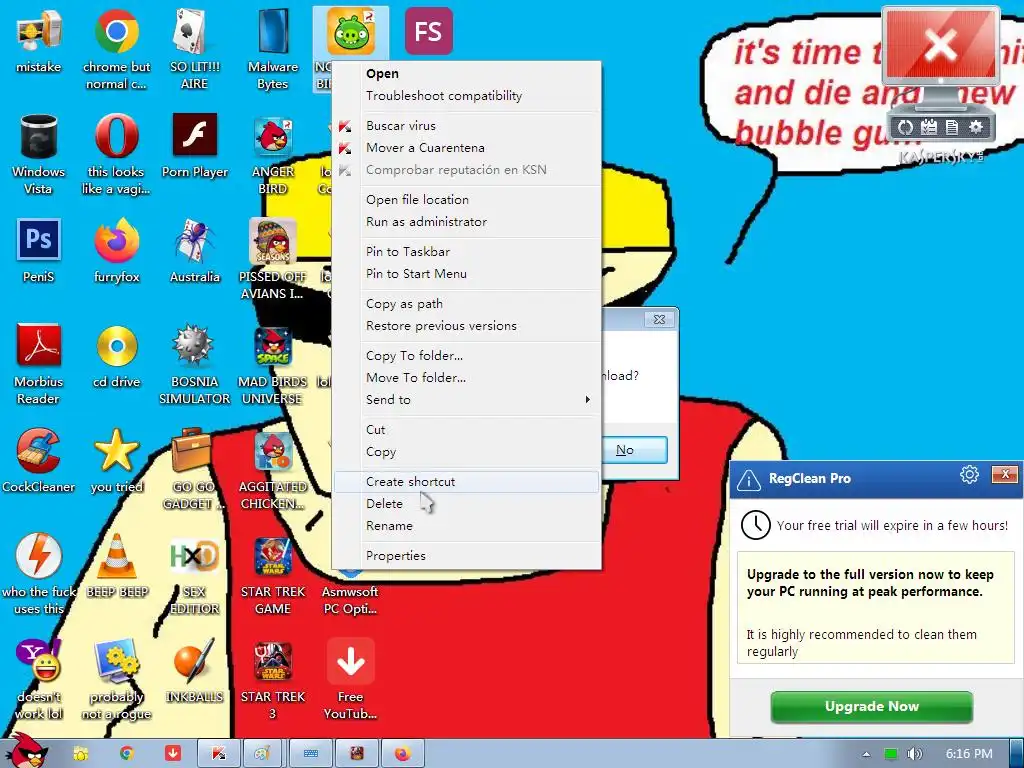Open Chrome from taskbar
Viewport: 1024px width, 768px height.
click(127, 754)
